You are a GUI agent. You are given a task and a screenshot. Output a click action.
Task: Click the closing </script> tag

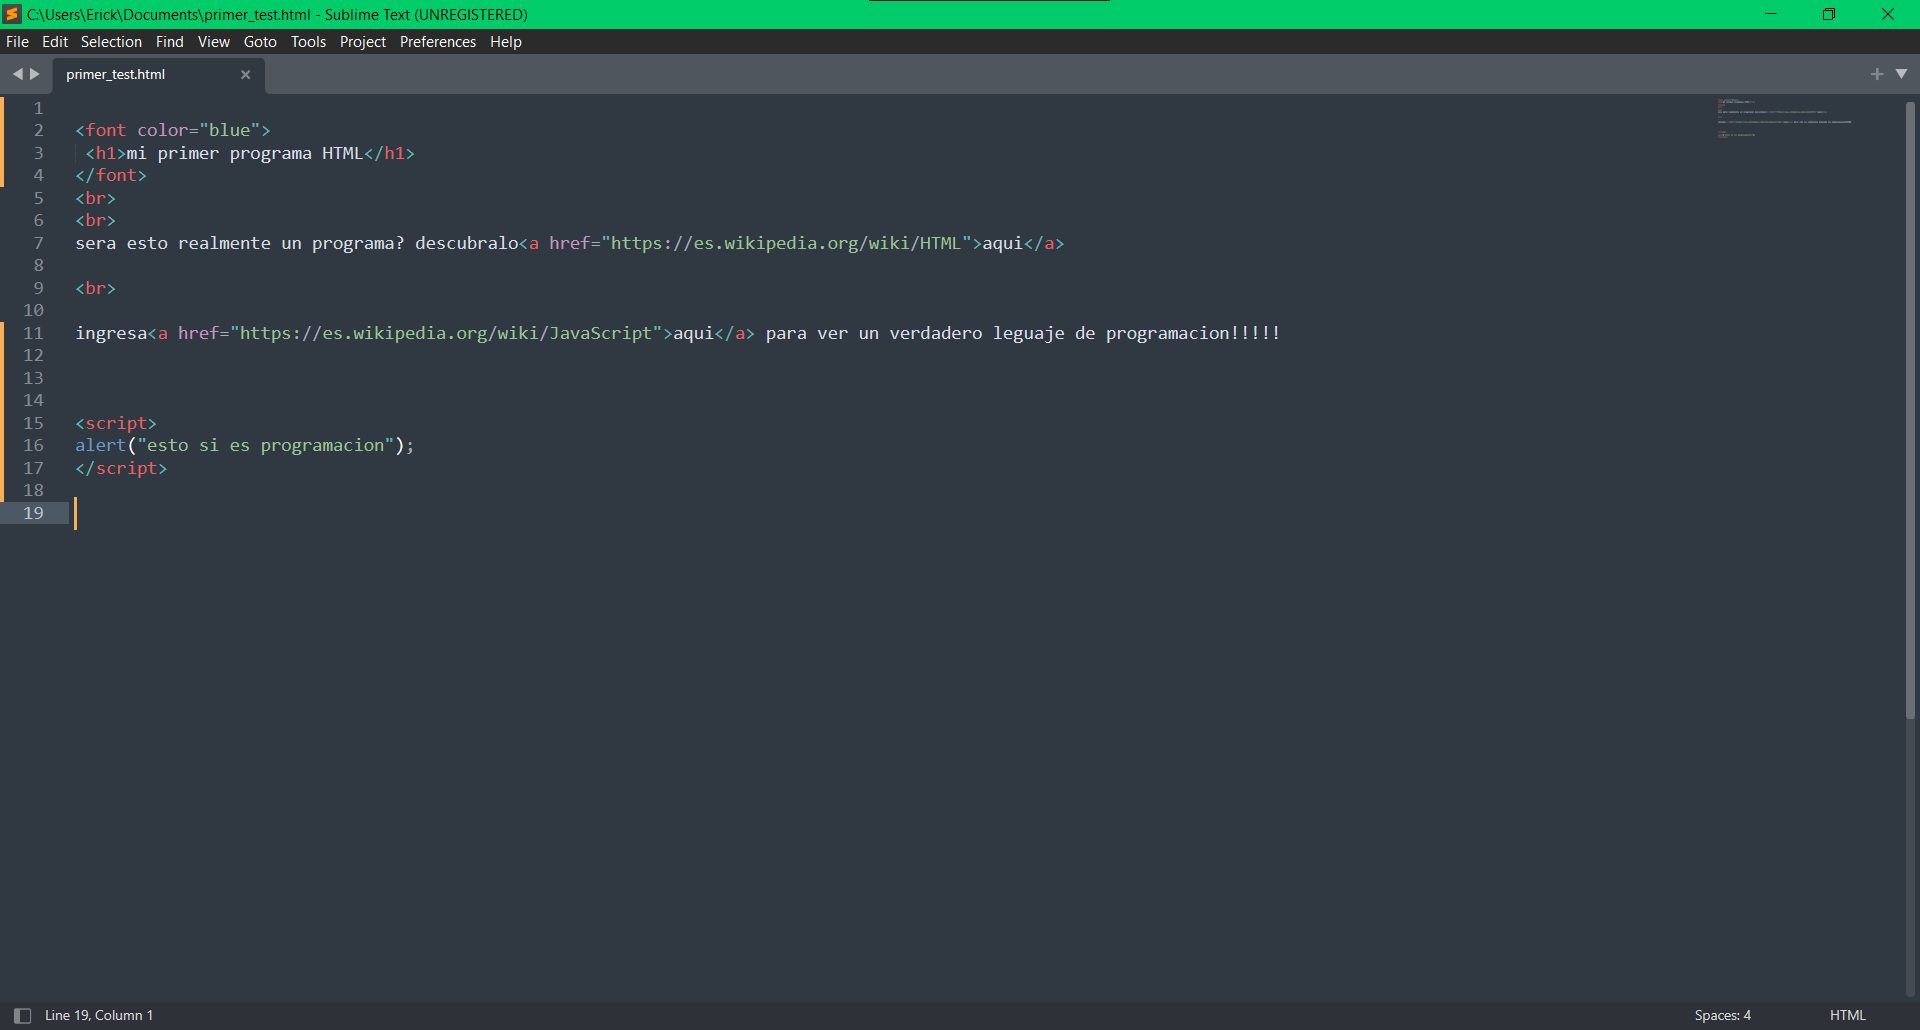121,468
